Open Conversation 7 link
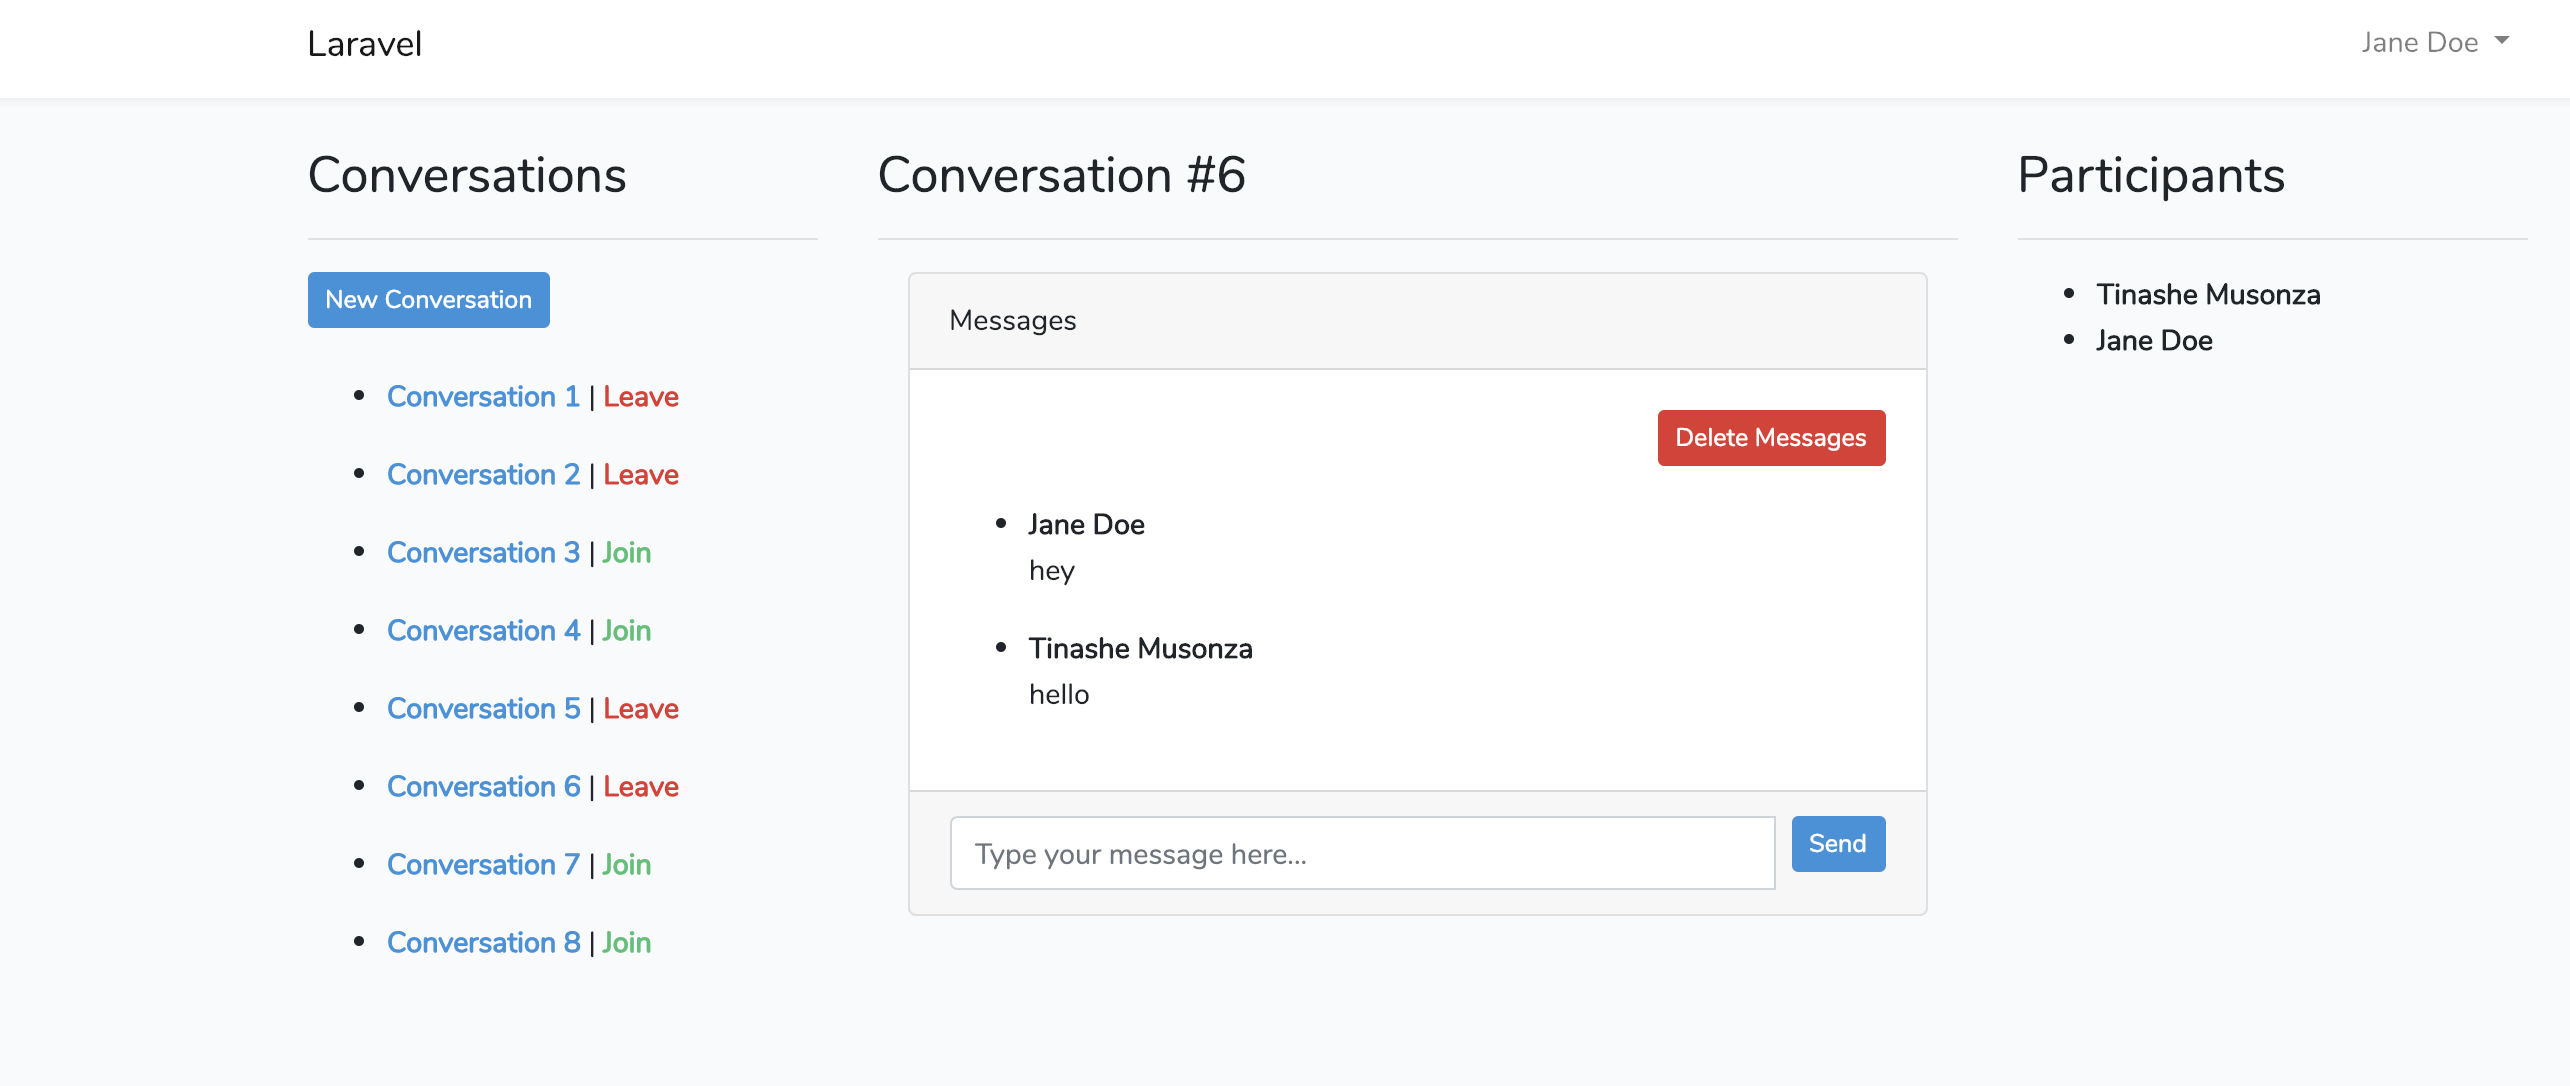The image size is (2570, 1086). tap(483, 865)
